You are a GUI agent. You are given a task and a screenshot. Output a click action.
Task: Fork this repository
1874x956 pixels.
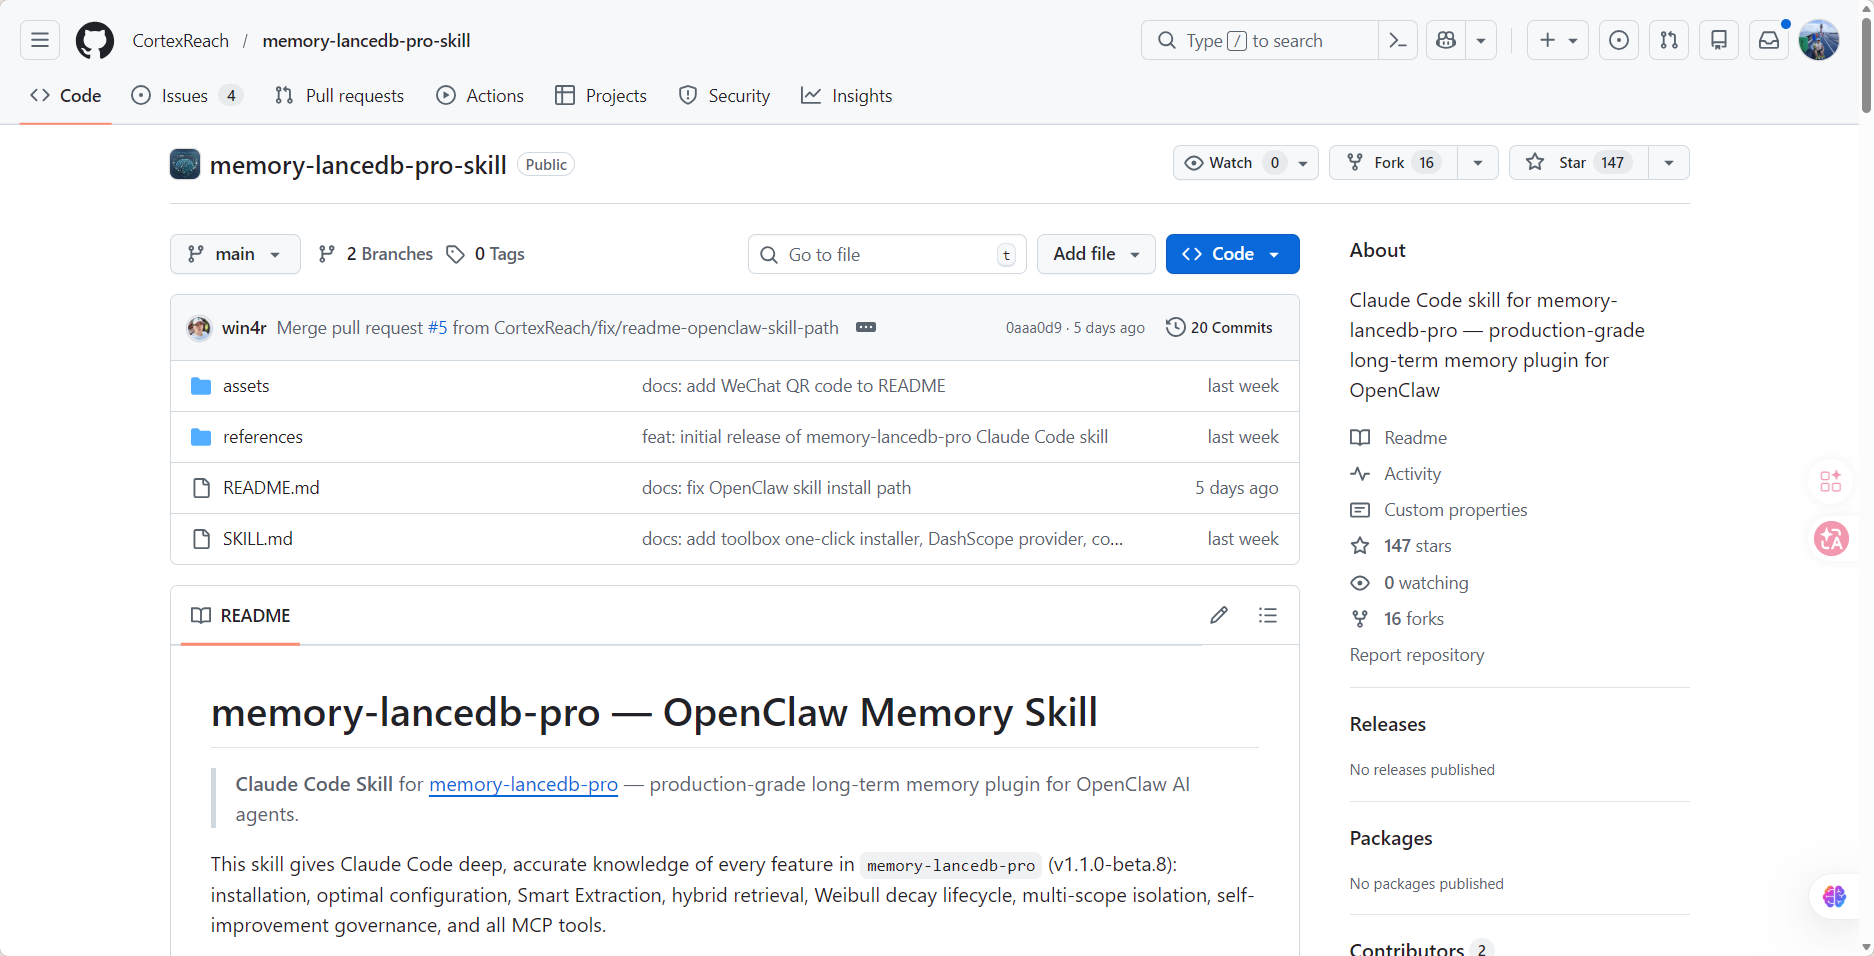1393,163
